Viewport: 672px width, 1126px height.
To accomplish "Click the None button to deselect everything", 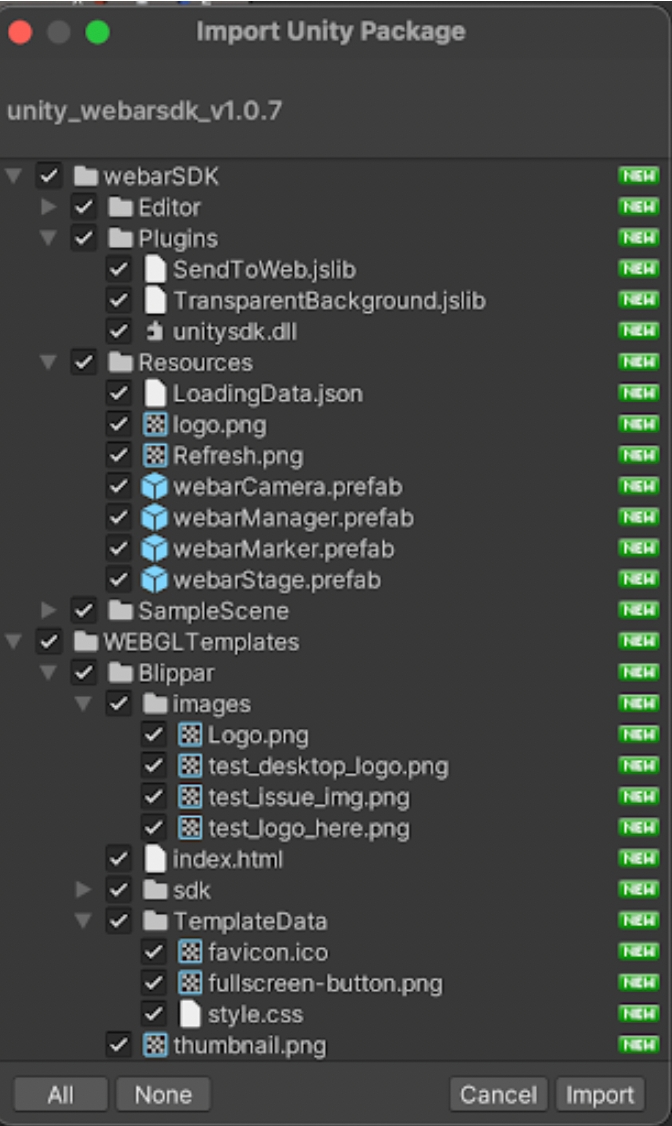I will click(162, 1094).
